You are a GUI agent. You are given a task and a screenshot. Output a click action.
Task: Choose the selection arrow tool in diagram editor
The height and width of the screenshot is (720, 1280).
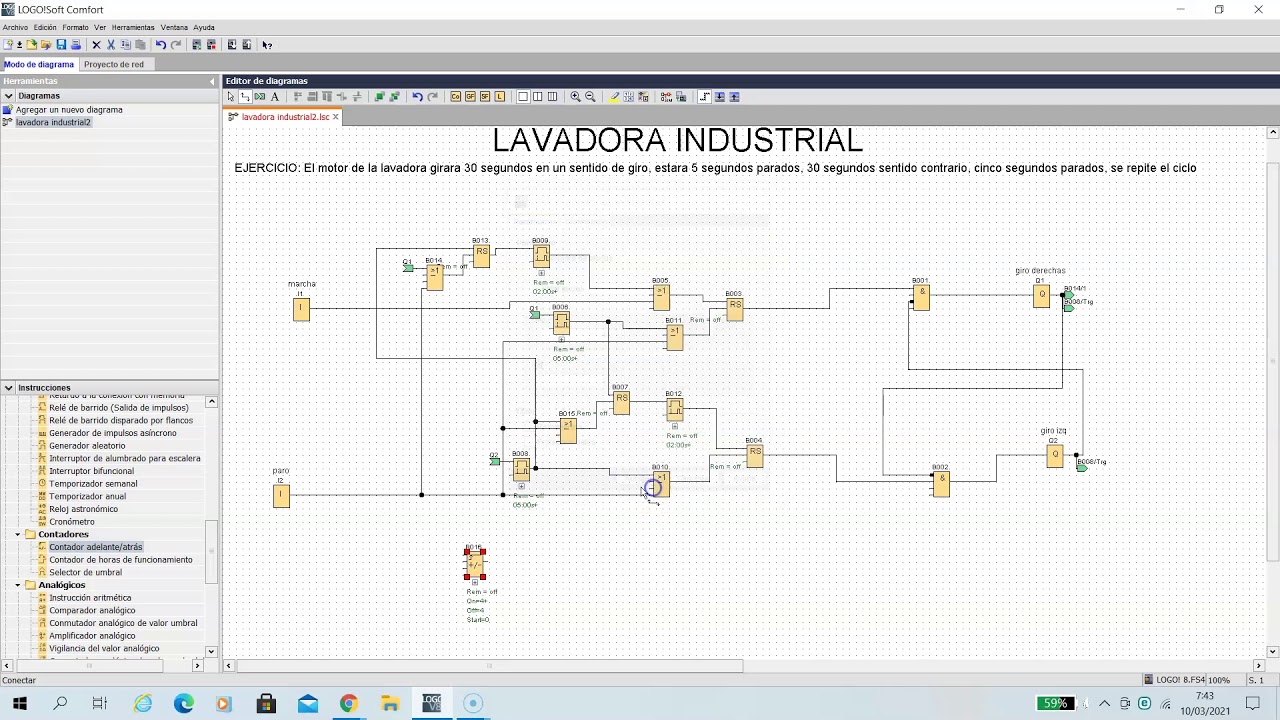231,97
